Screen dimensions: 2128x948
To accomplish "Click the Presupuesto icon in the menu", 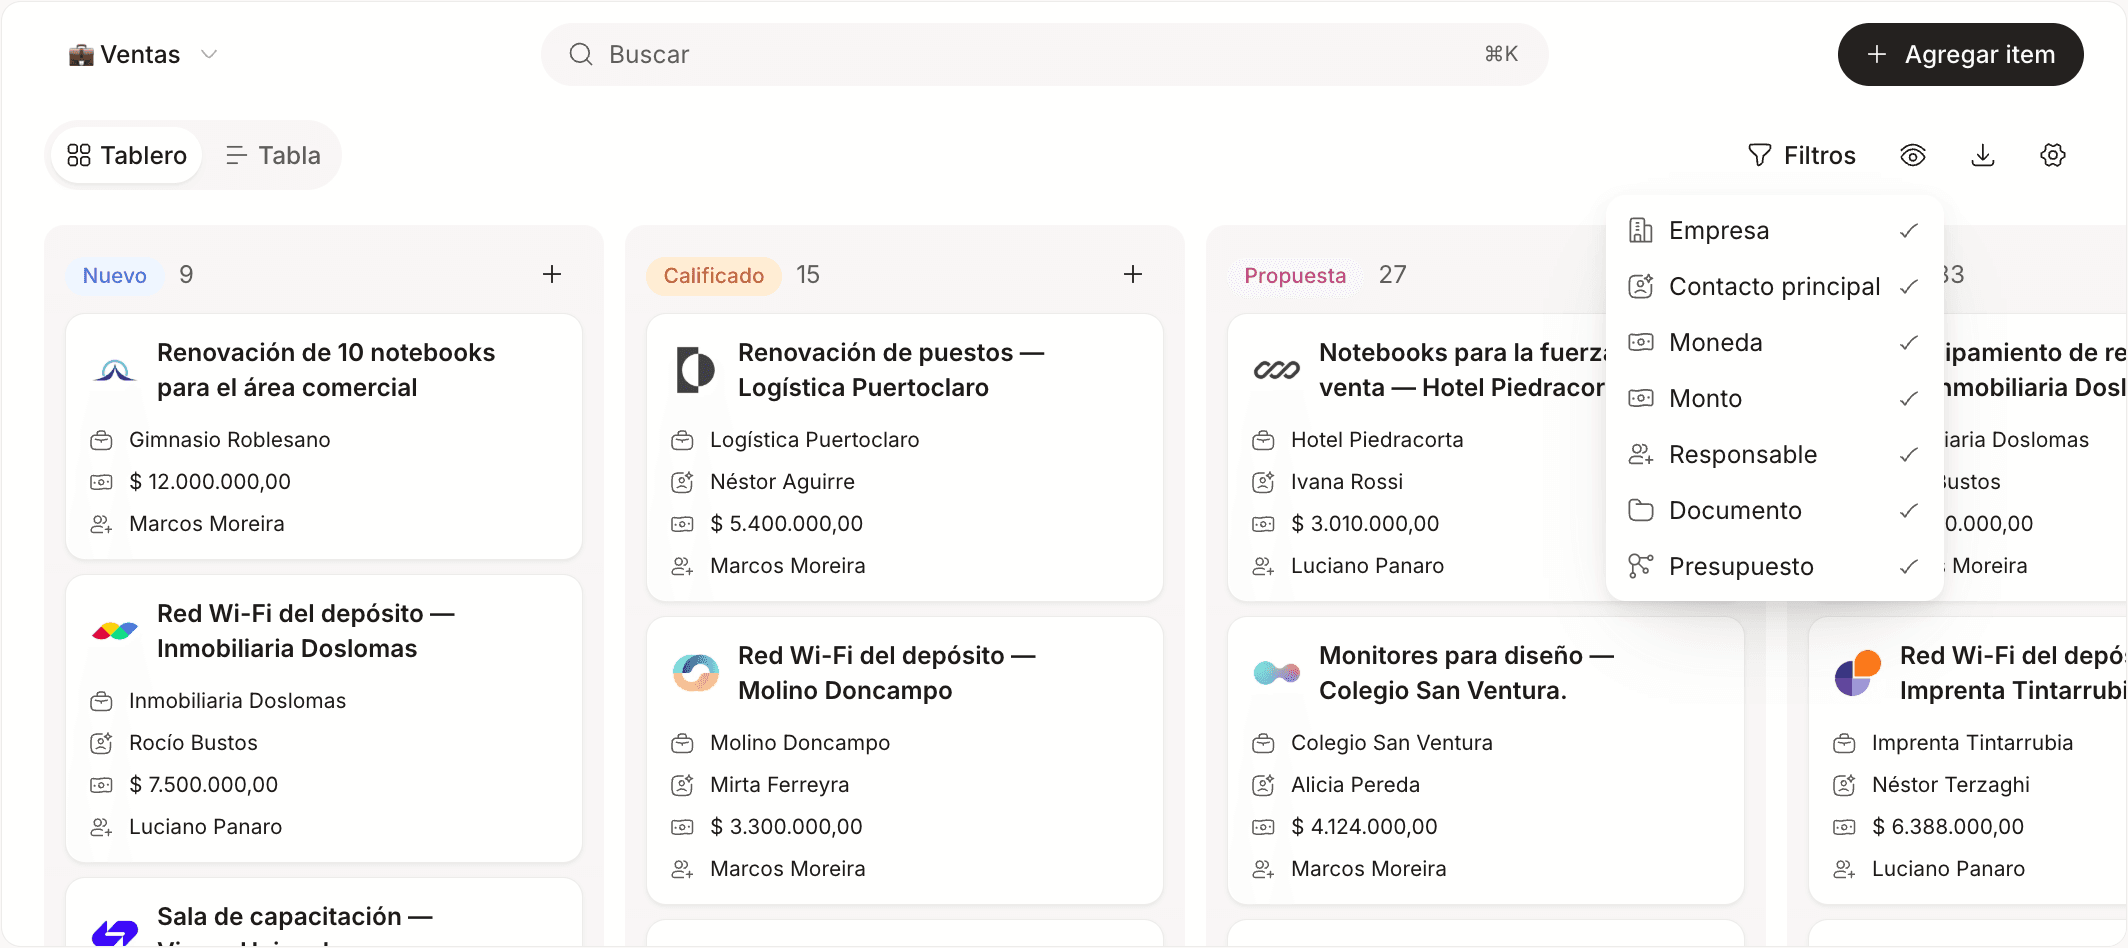I will [x=1641, y=566].
